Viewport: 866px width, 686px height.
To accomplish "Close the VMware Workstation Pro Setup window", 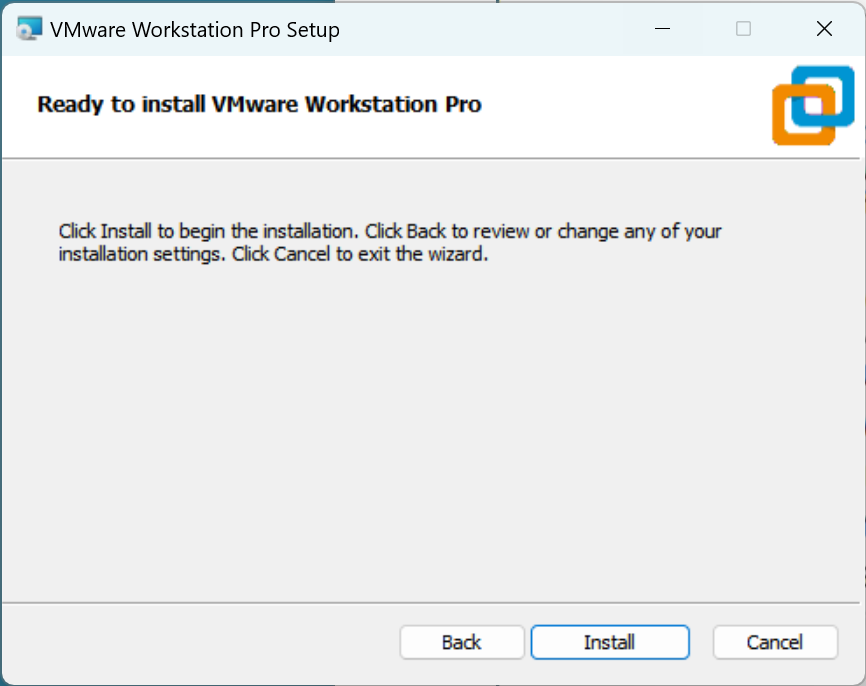I will pyautogui.click(x=824, y=29).
